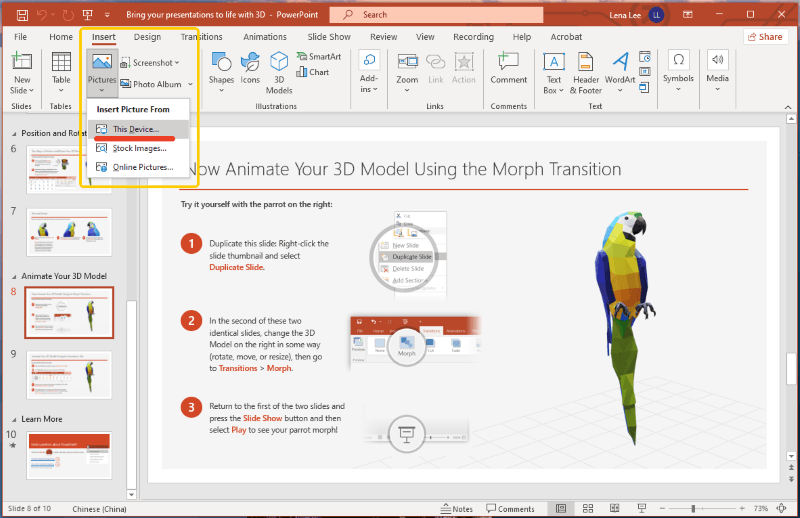The height and width of the screenshot is (518, 800).
Task: Switch to the Design tab
Action: point(147,37)
